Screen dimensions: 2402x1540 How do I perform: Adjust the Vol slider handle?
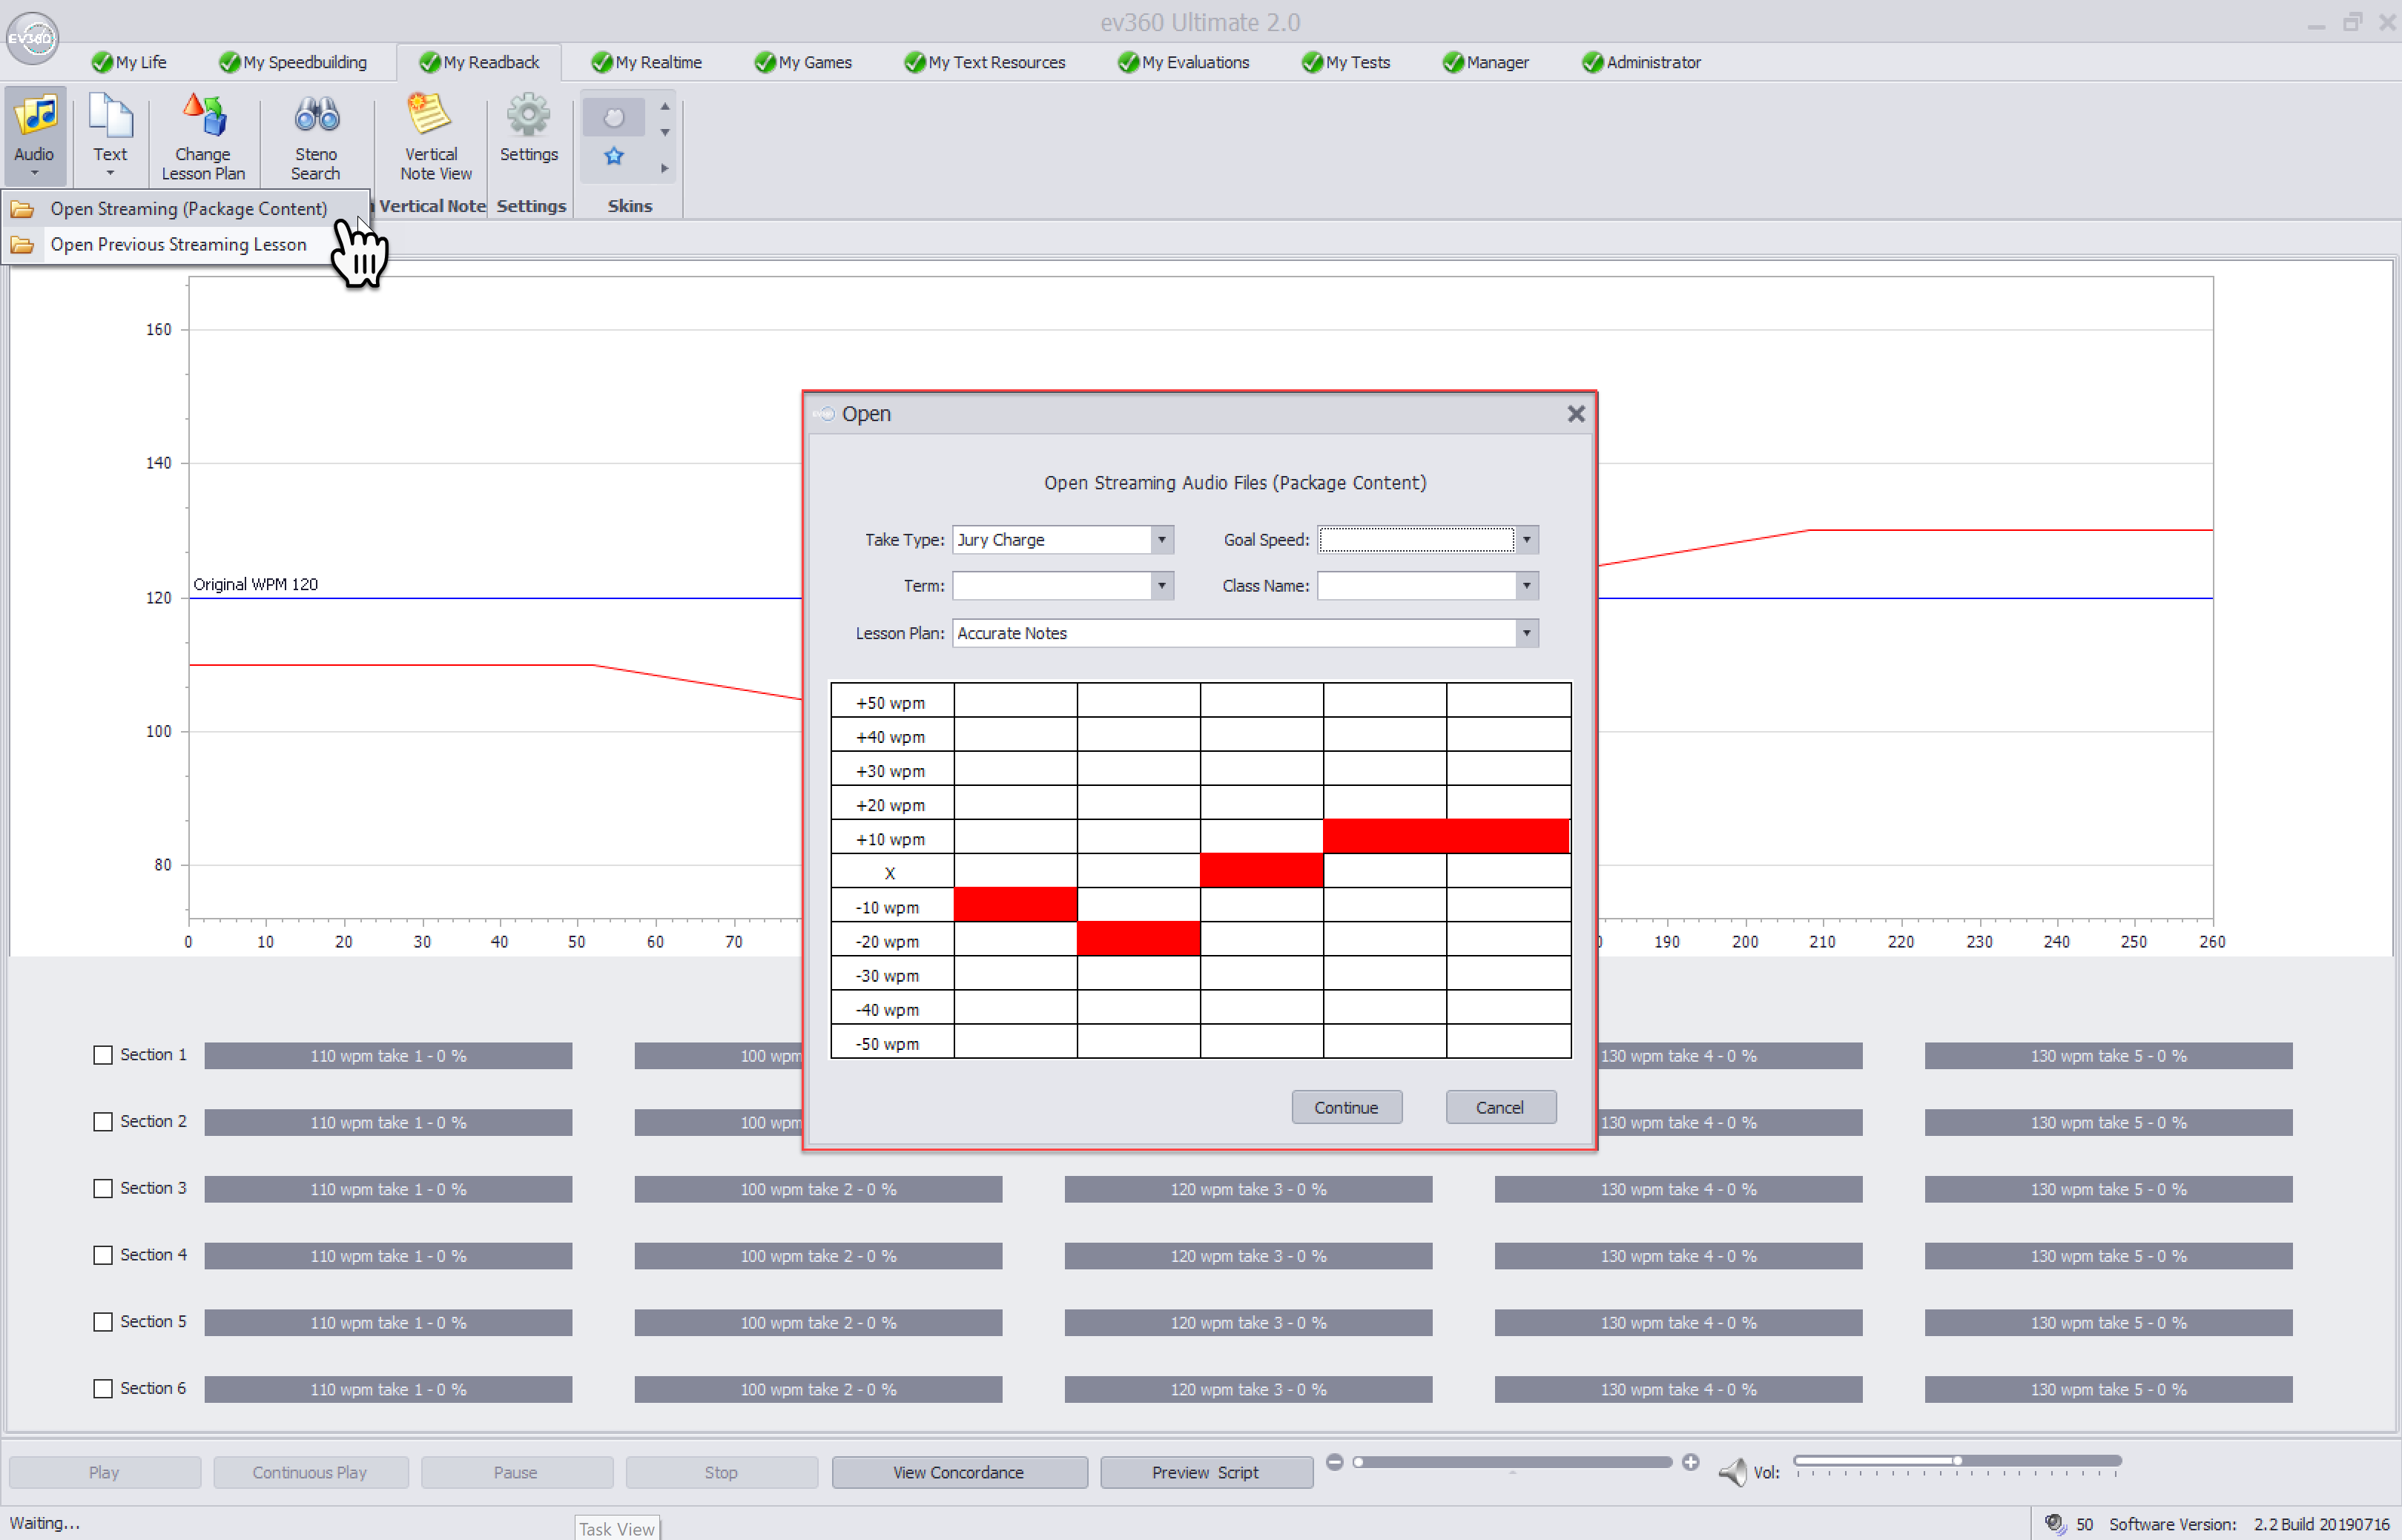[x=1957, y=1461]
